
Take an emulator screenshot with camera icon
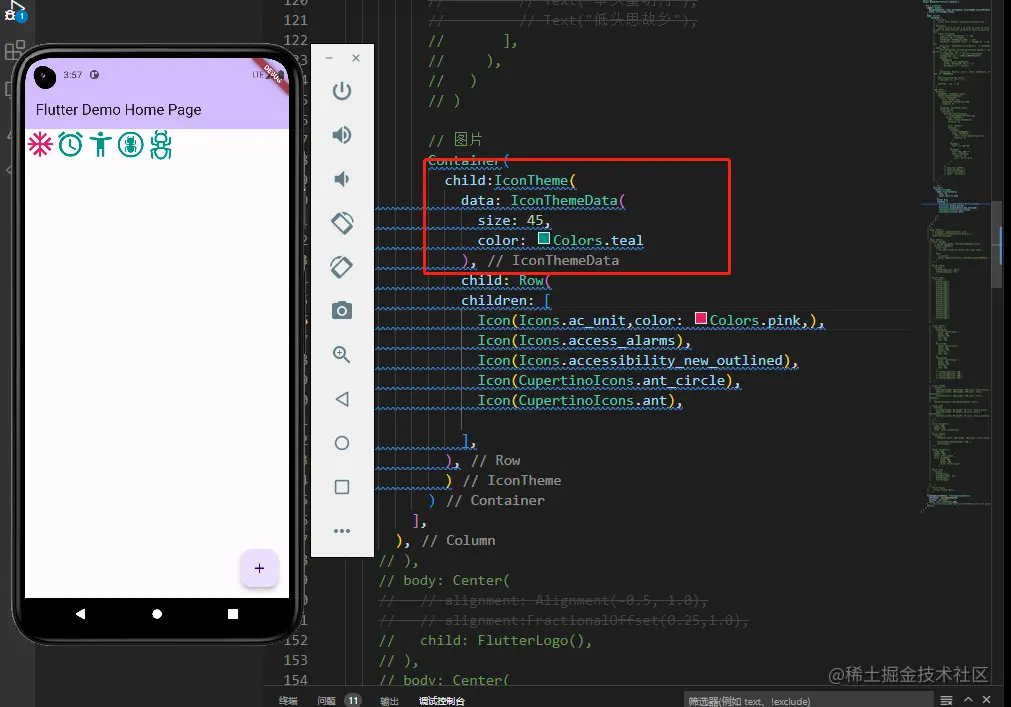click(x=342, y=311)
